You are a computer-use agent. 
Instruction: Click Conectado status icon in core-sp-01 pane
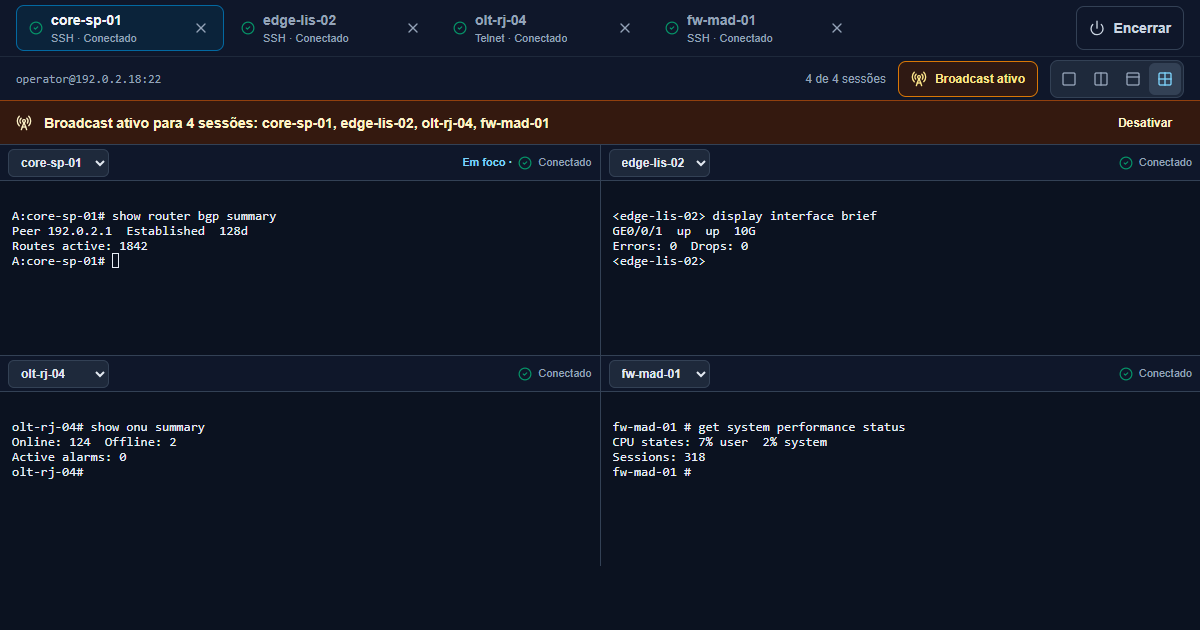tap(525, 162)
